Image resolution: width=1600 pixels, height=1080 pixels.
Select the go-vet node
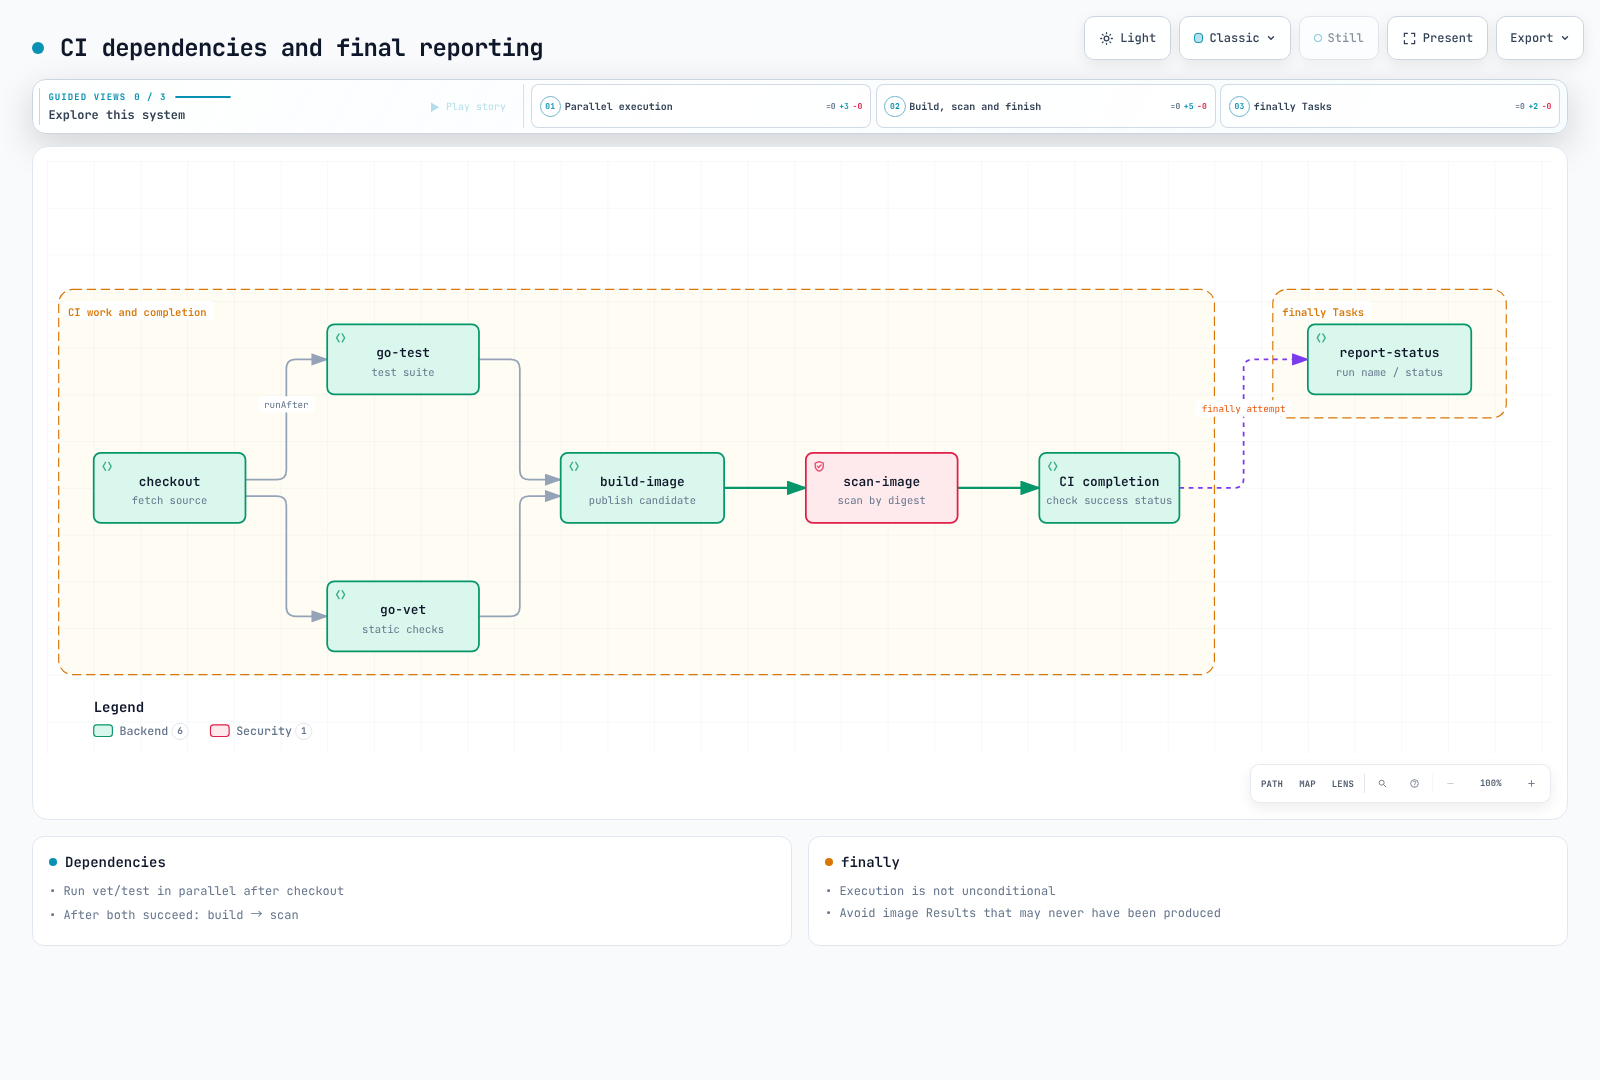click(403, 616)
